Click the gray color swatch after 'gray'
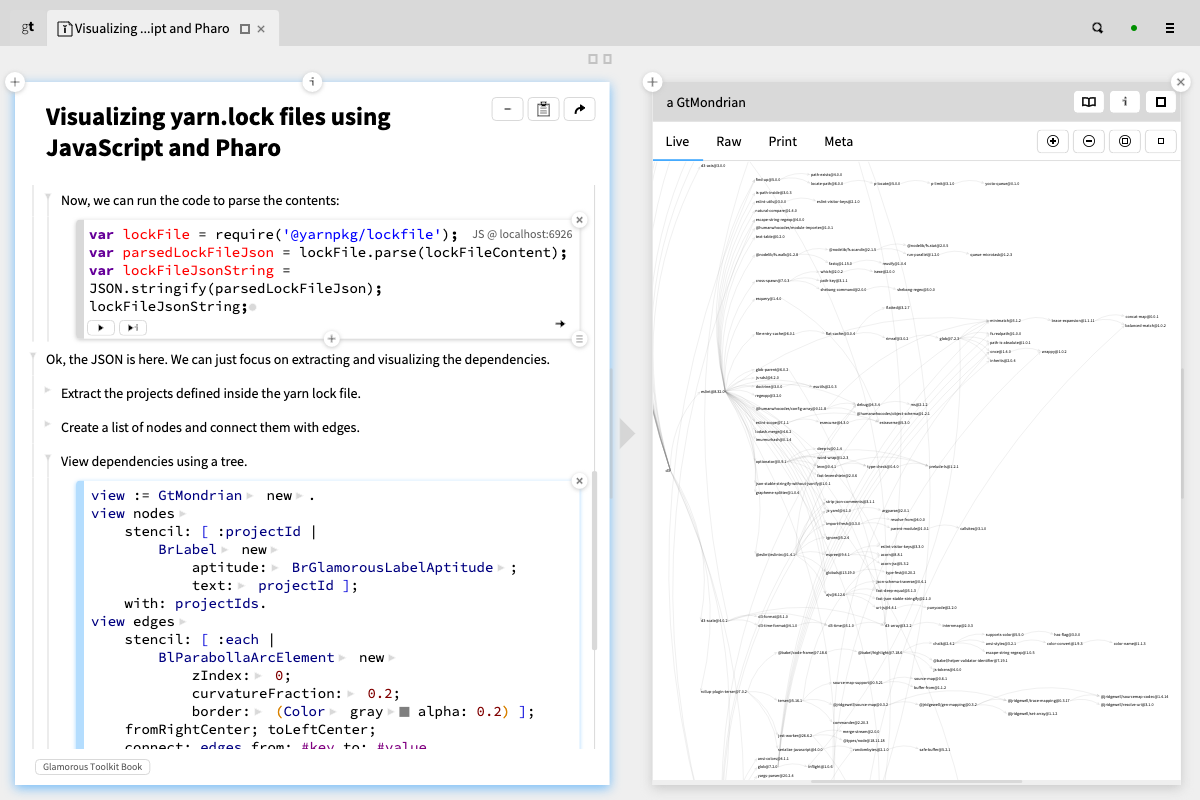Image resolution: width=1200 pixels, height=800 pixels. tap(405, 712)
